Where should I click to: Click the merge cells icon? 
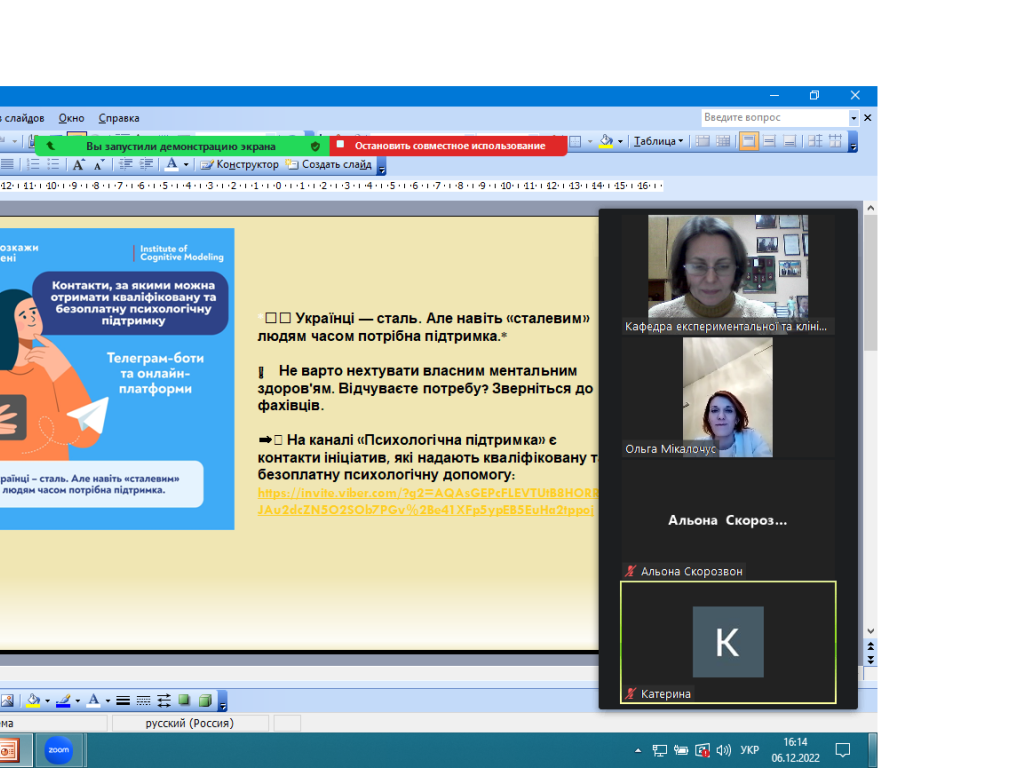[703, 141]
